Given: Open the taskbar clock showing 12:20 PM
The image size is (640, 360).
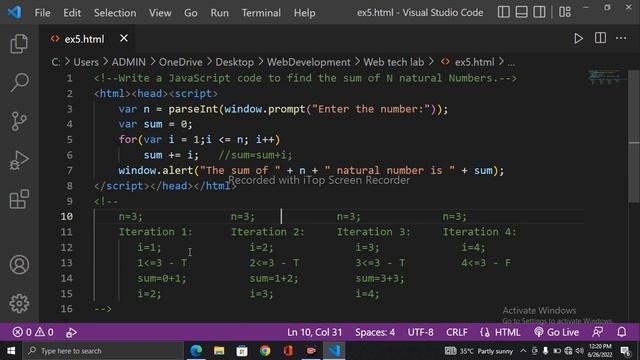Looking at the screenshot, I should point(600,351).
